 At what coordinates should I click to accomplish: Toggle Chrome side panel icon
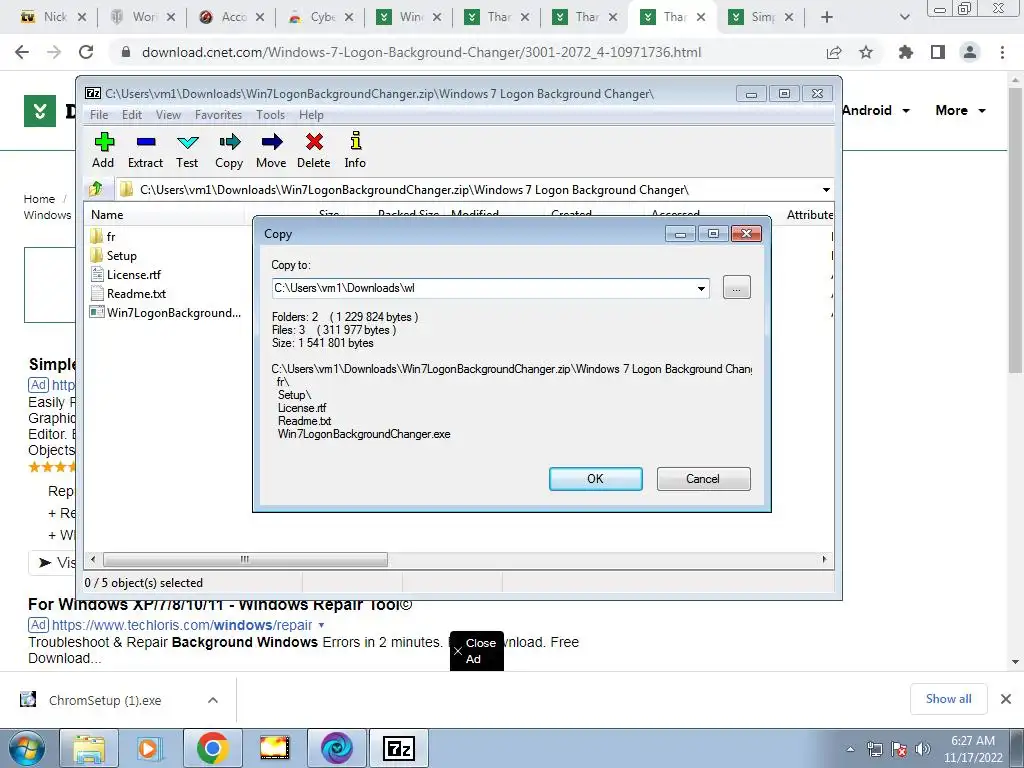pos(938,52)
